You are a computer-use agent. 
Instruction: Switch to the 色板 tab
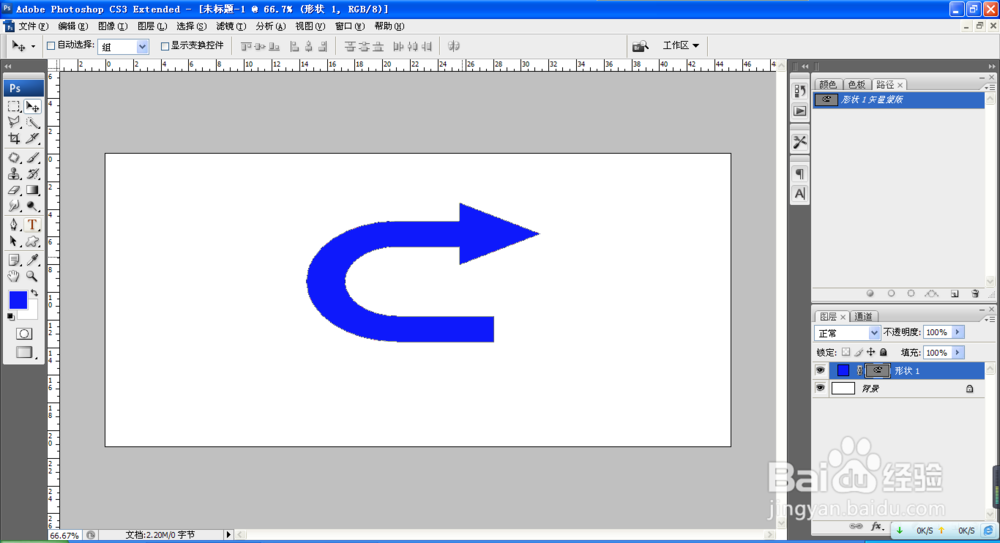tap(857, 85)
